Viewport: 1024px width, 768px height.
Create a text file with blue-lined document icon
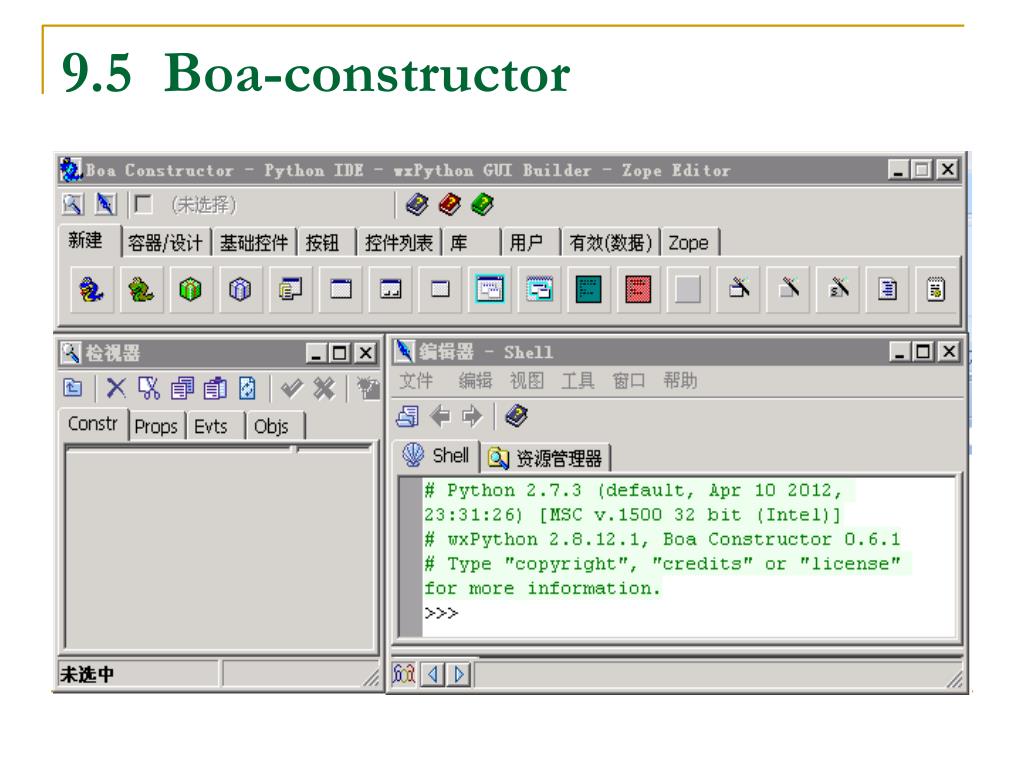(x=887, y=289)
